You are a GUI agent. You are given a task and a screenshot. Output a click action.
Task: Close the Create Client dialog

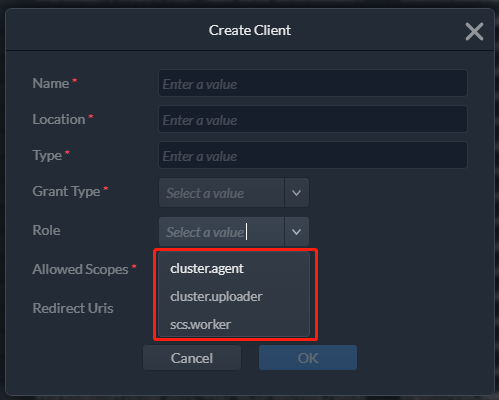pos(474,32)
